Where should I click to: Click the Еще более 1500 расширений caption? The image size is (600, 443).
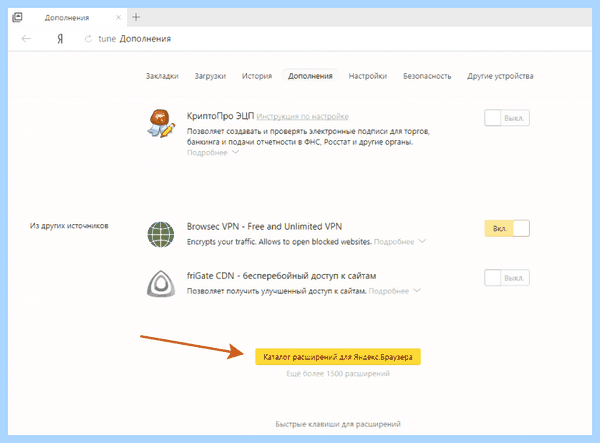tap(338, 373)
